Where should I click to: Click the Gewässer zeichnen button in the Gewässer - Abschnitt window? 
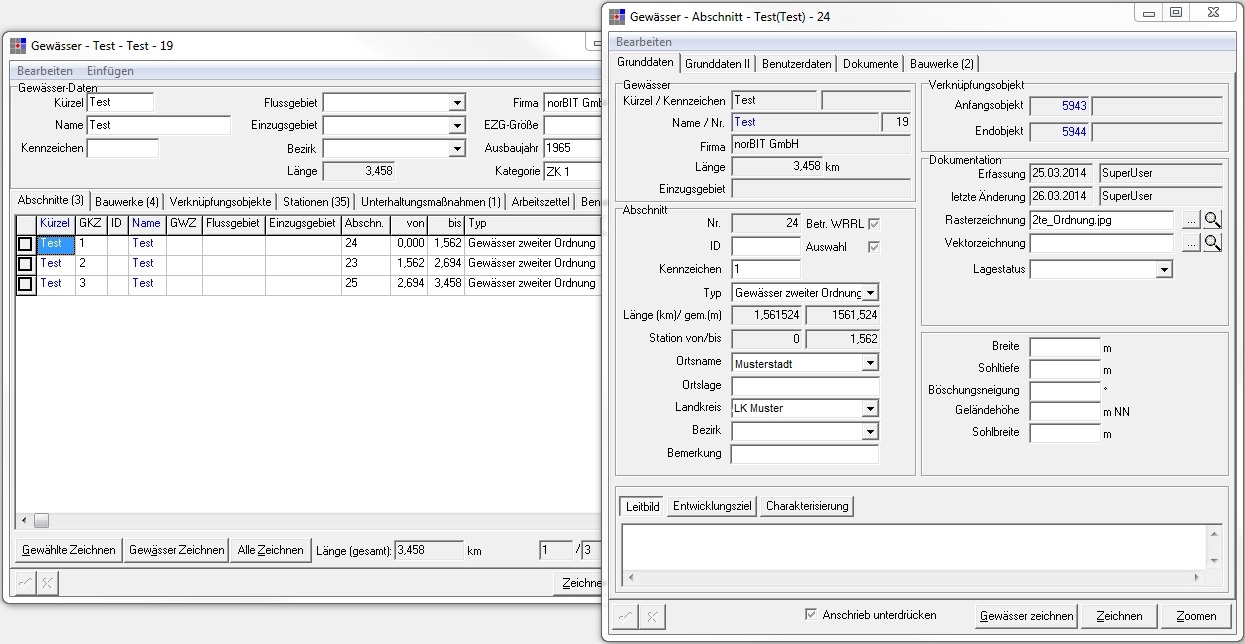[1027, 616]
